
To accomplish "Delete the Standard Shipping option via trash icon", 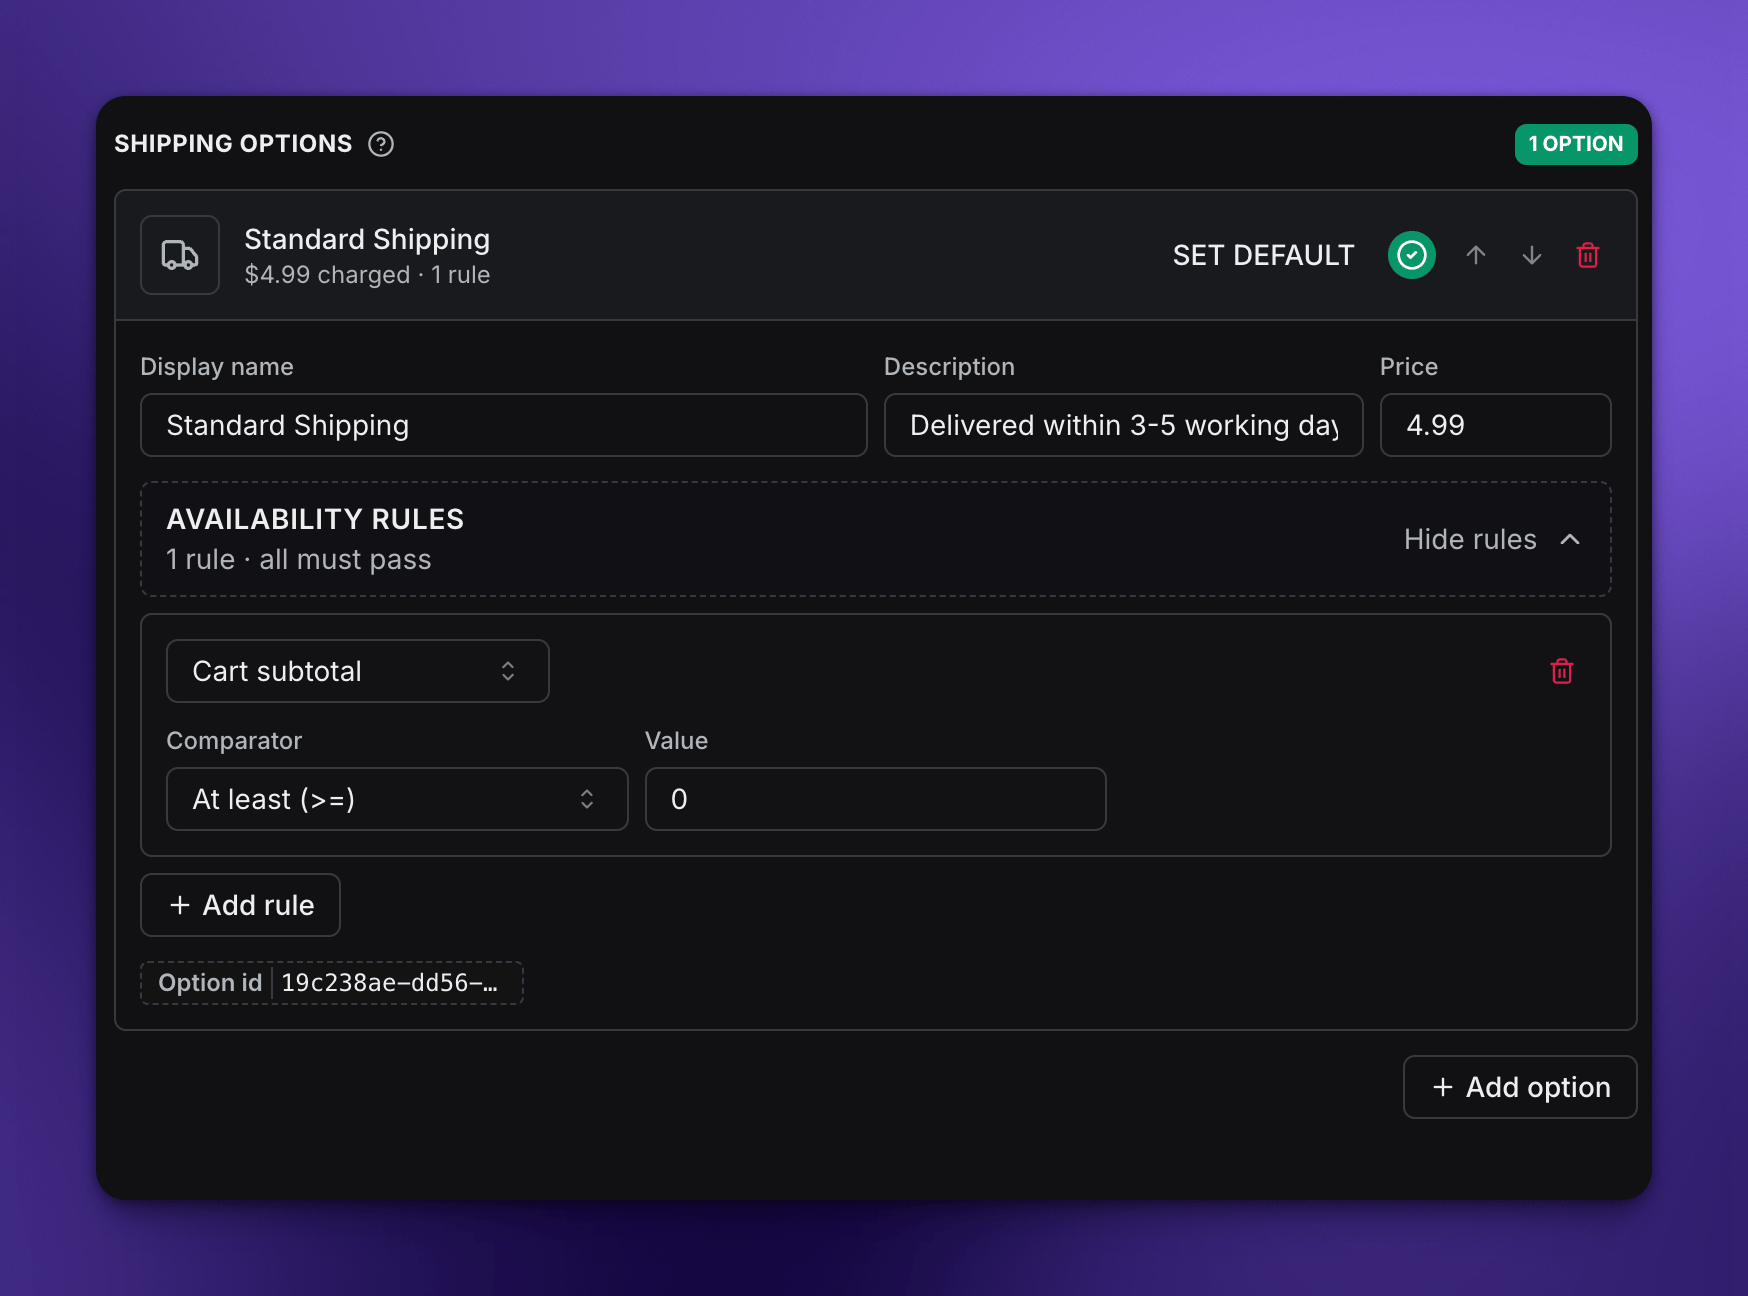I will pyautogui.click(x=1588, y=255).
